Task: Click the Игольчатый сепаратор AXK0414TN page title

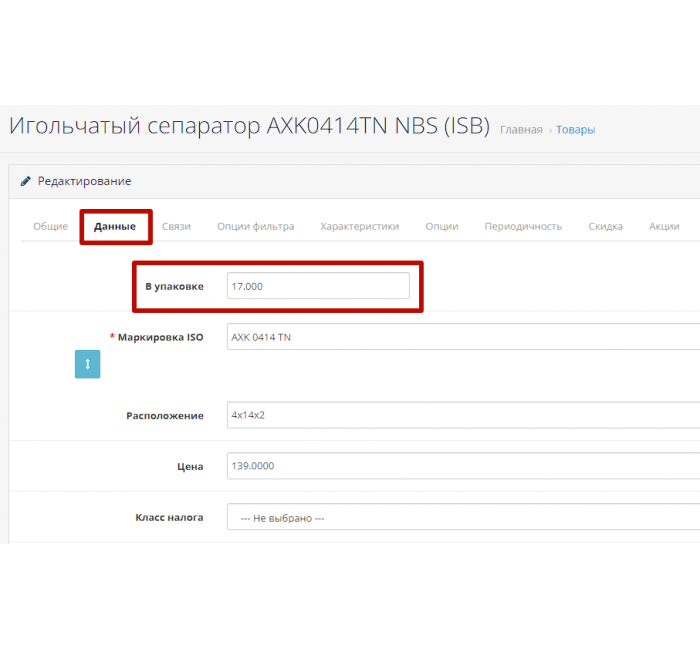Action: tap(250, 126)
